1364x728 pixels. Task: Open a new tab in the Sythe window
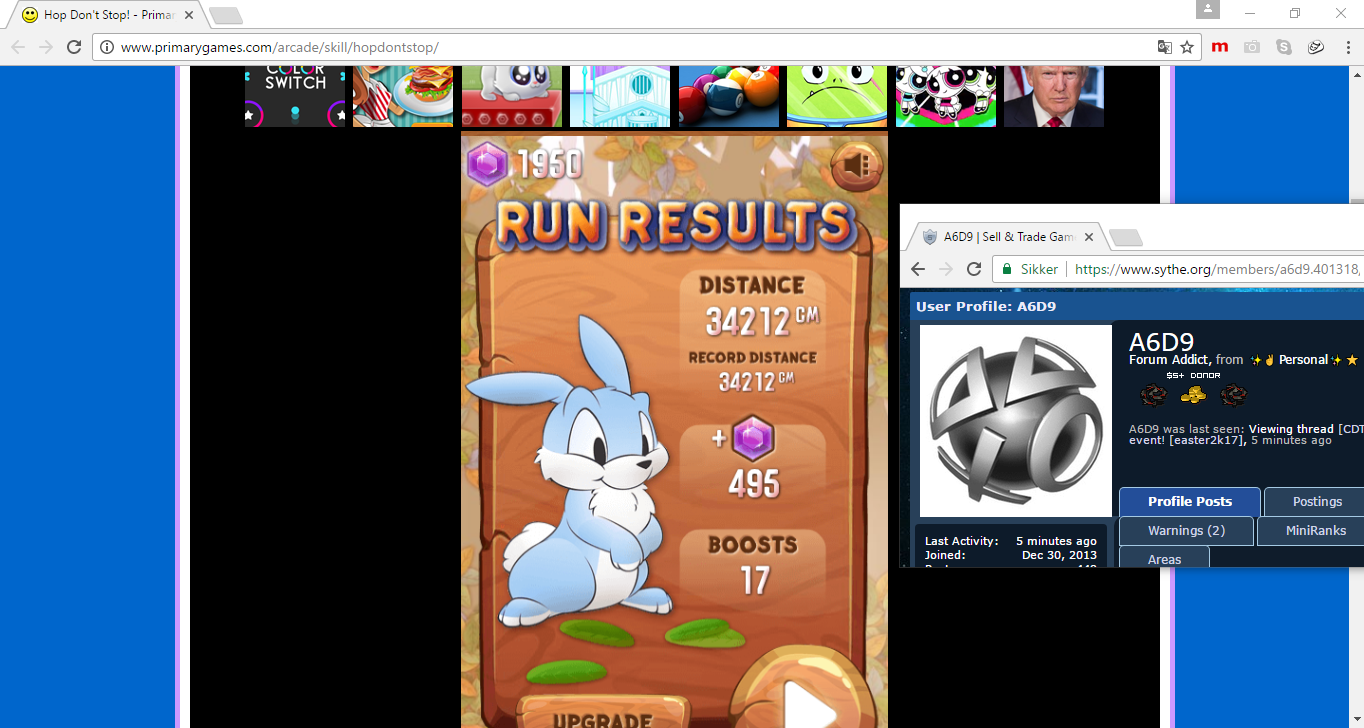(x=1126, y=238)
